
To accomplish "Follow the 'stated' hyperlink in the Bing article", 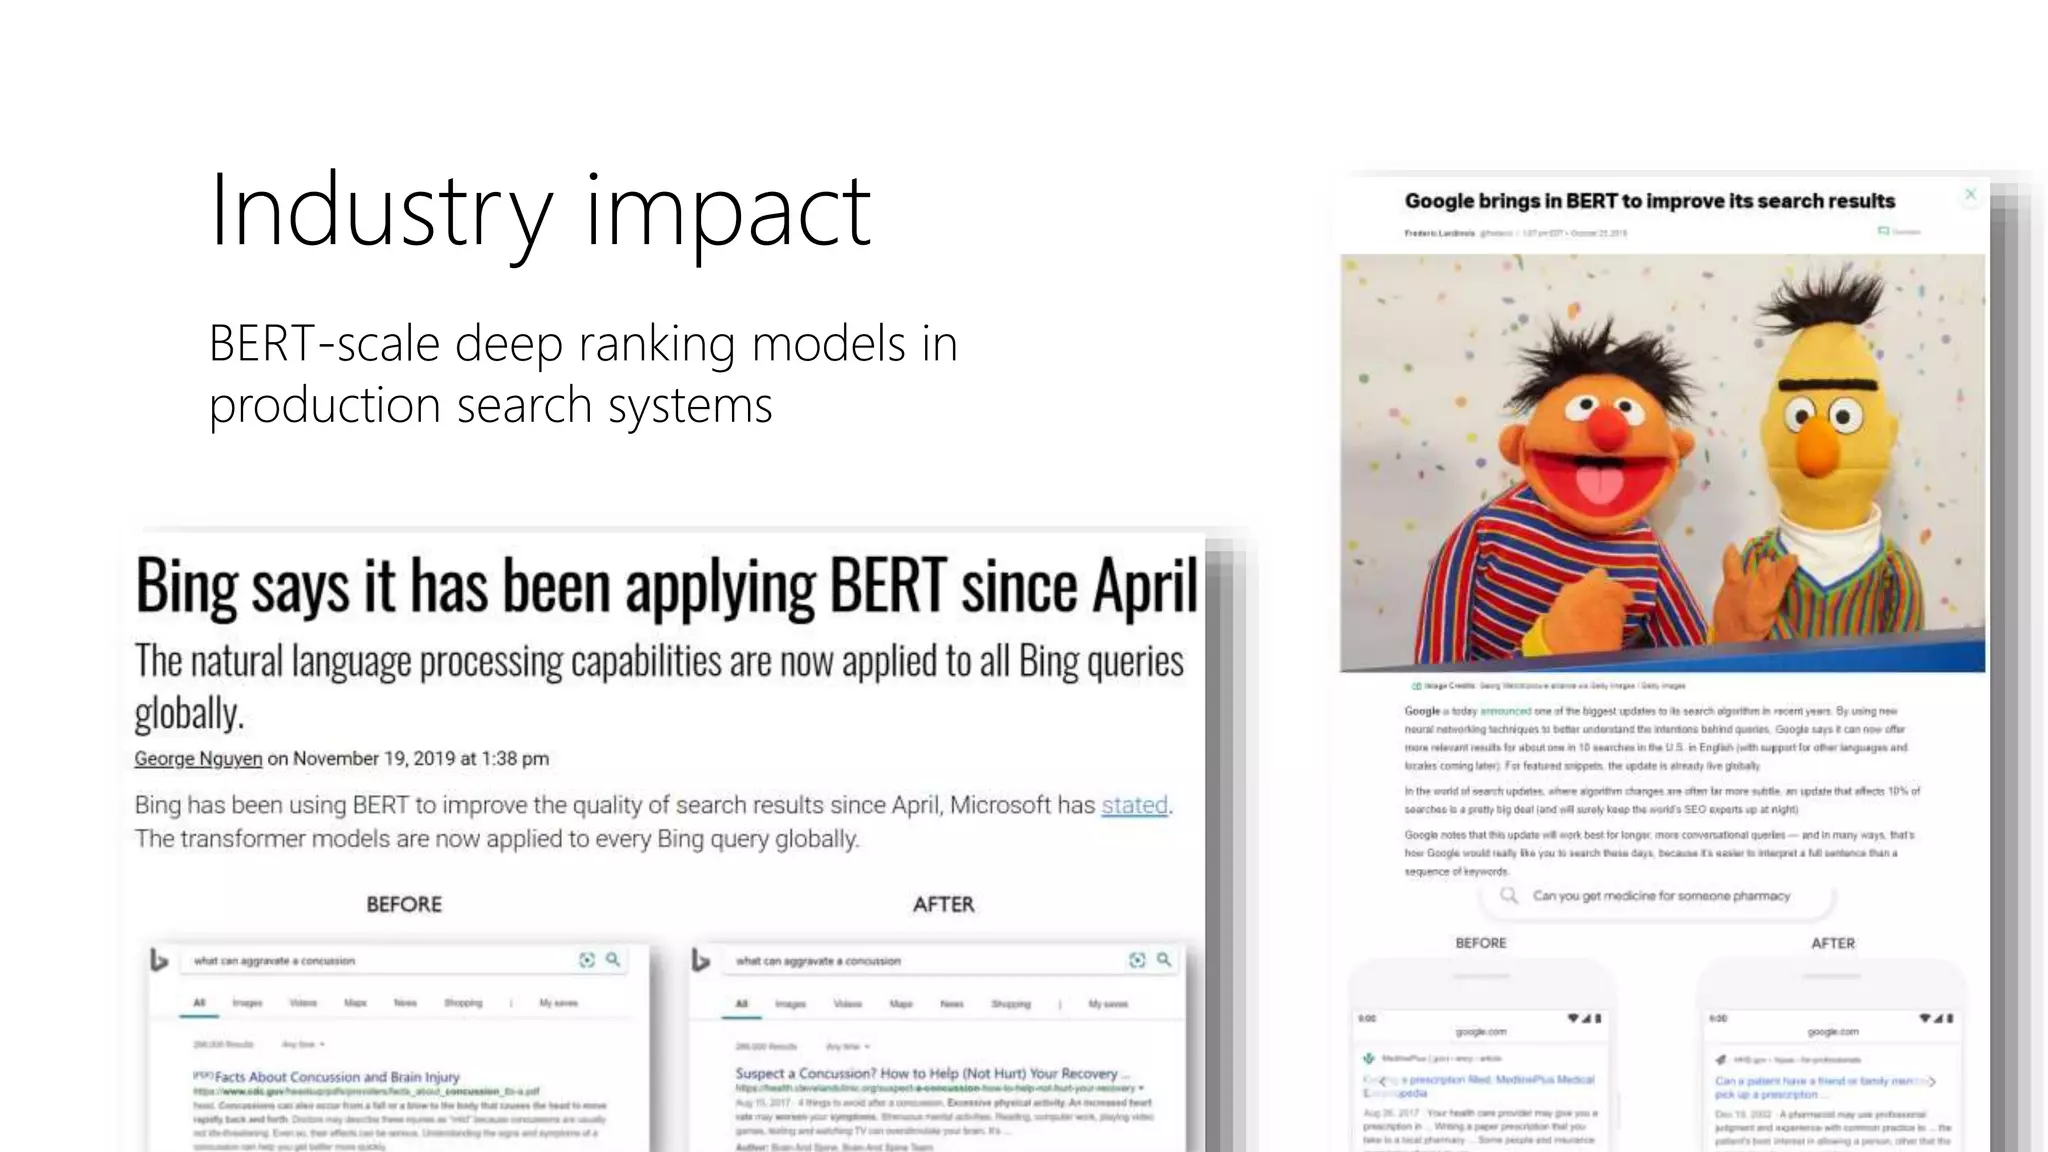I will pos(1134,805).
